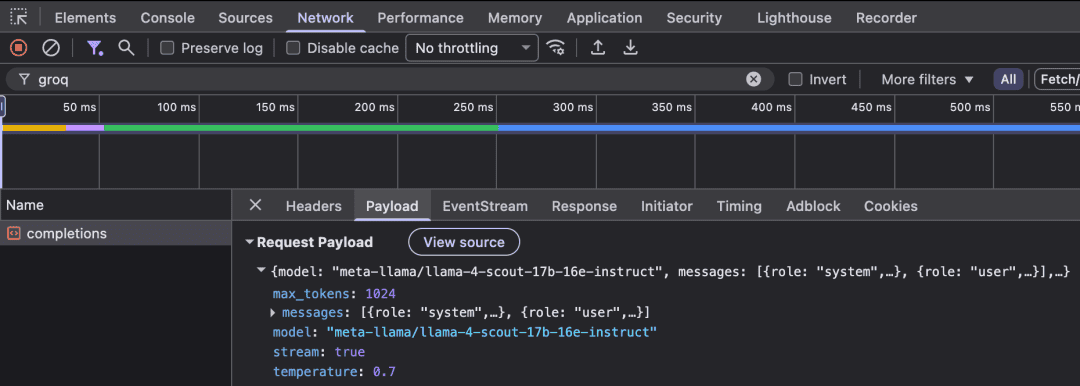
Task: Click the blue segment of waterfall bar
Action: pos(789,128)
